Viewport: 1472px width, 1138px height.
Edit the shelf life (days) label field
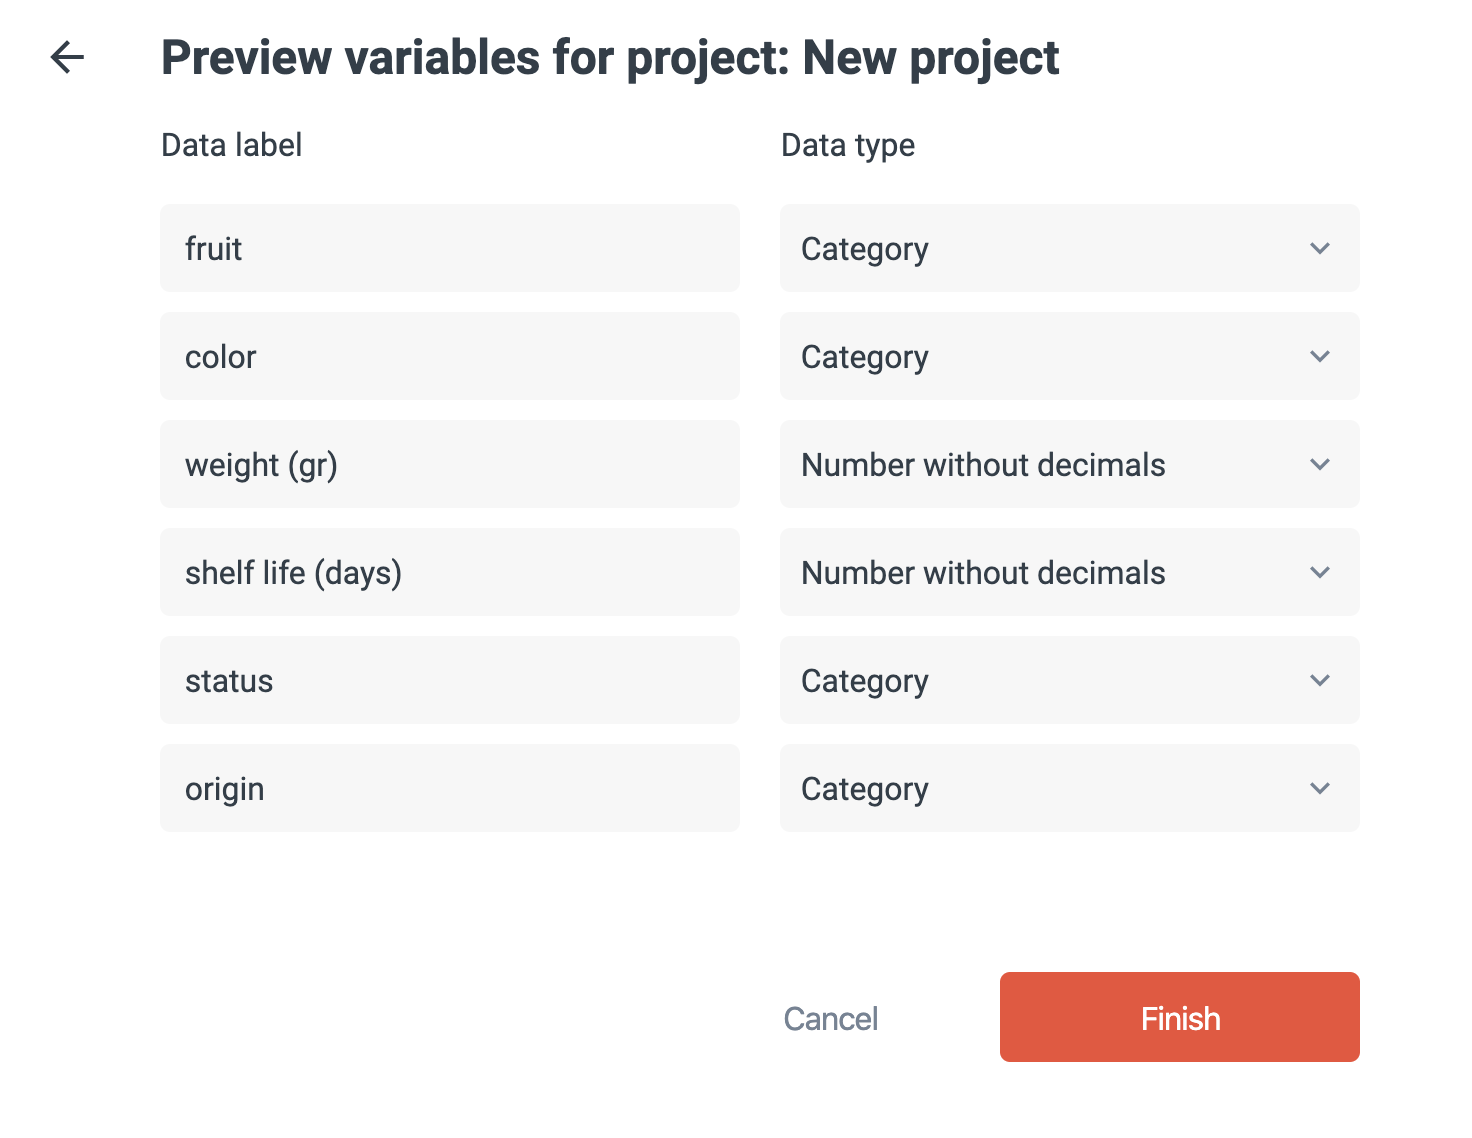450,572
